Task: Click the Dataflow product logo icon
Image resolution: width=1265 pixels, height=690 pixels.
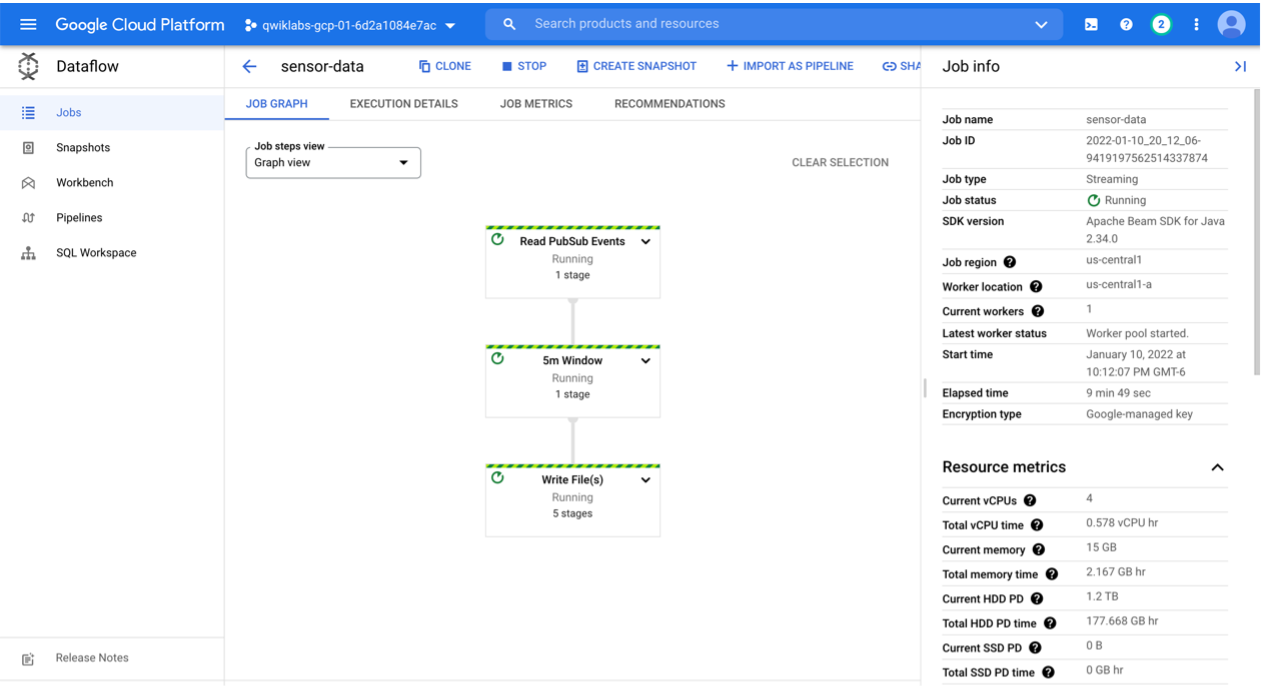Action: coord(28,66)
